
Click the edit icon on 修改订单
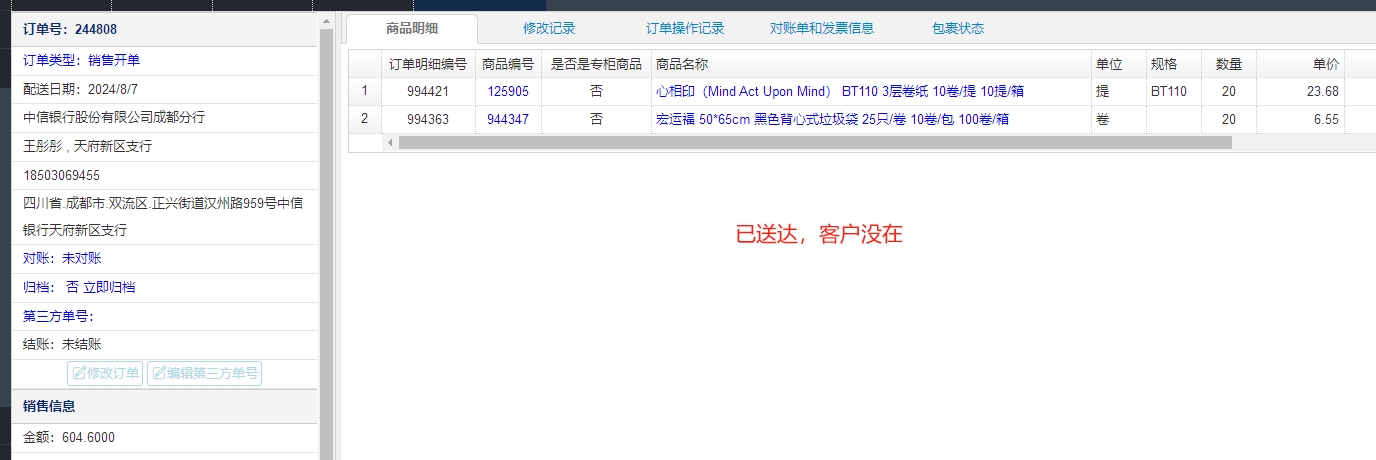point(79,373)
